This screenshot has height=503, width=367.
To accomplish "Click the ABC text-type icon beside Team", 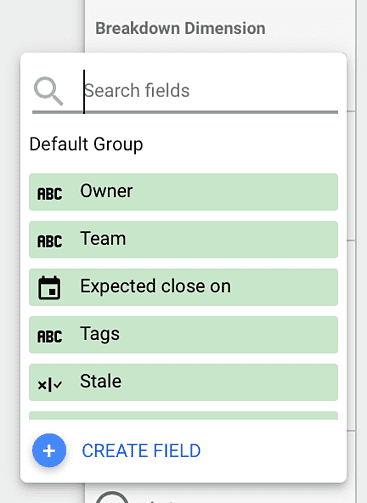I will pyautogui.click(x=50, y=241).
